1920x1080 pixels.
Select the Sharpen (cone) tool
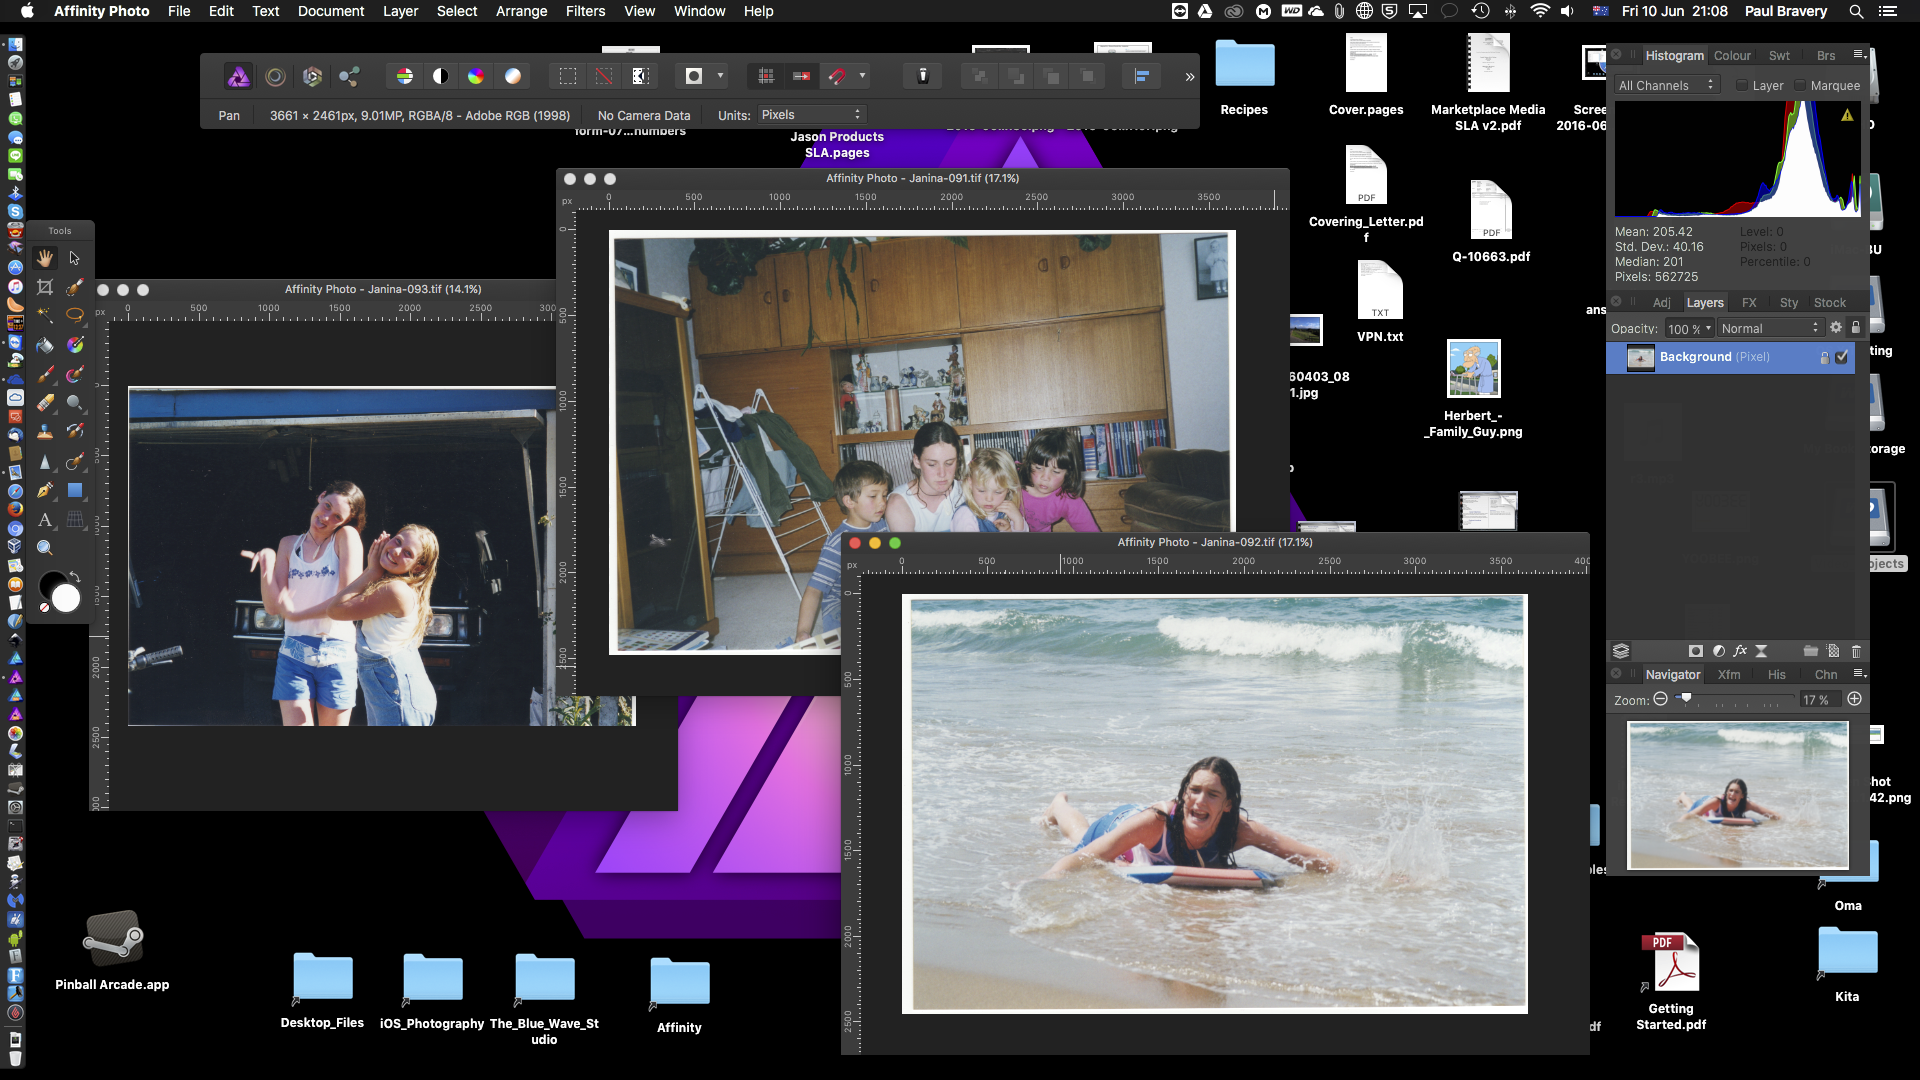coord(45,461)
